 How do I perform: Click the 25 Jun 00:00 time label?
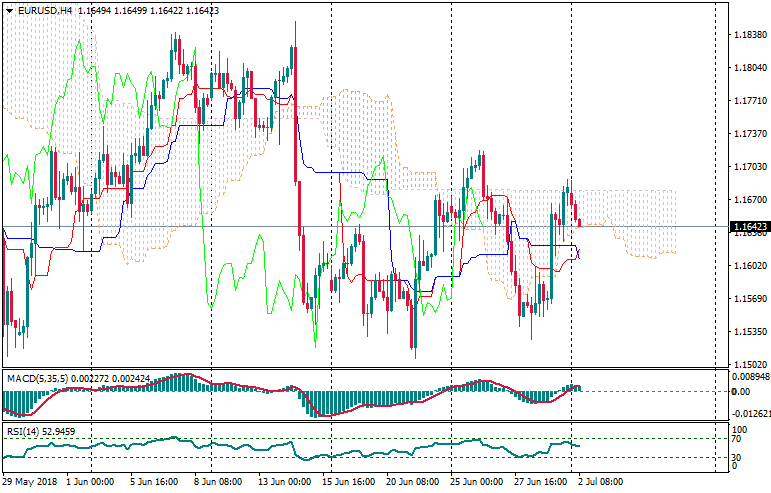coord(477,481)
